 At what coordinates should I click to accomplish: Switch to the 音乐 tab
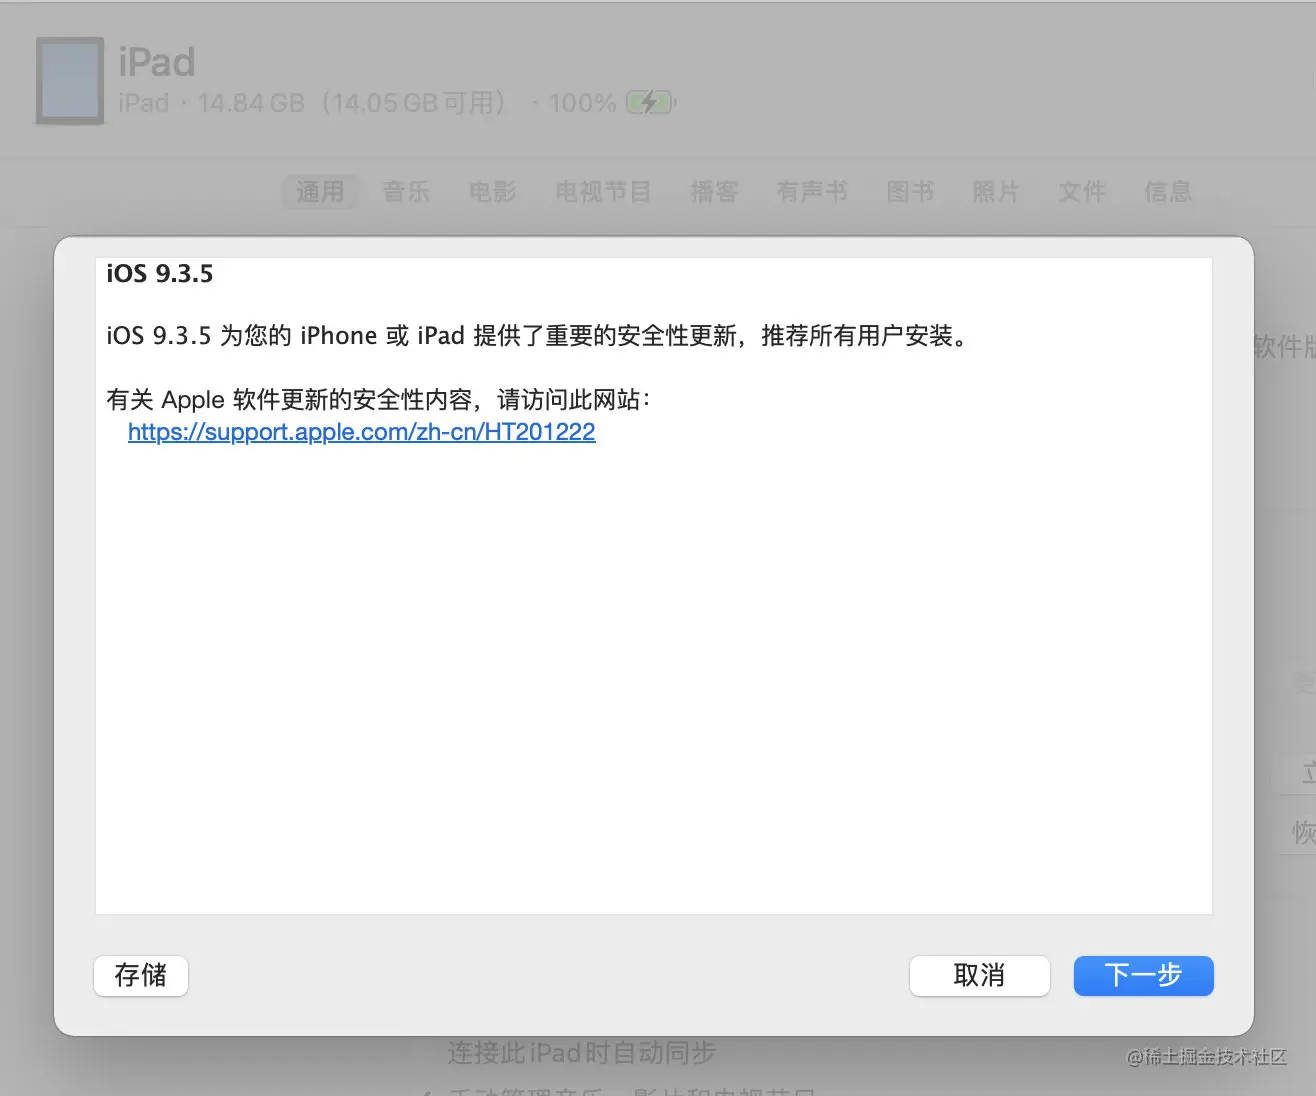[x=406, y=191]
